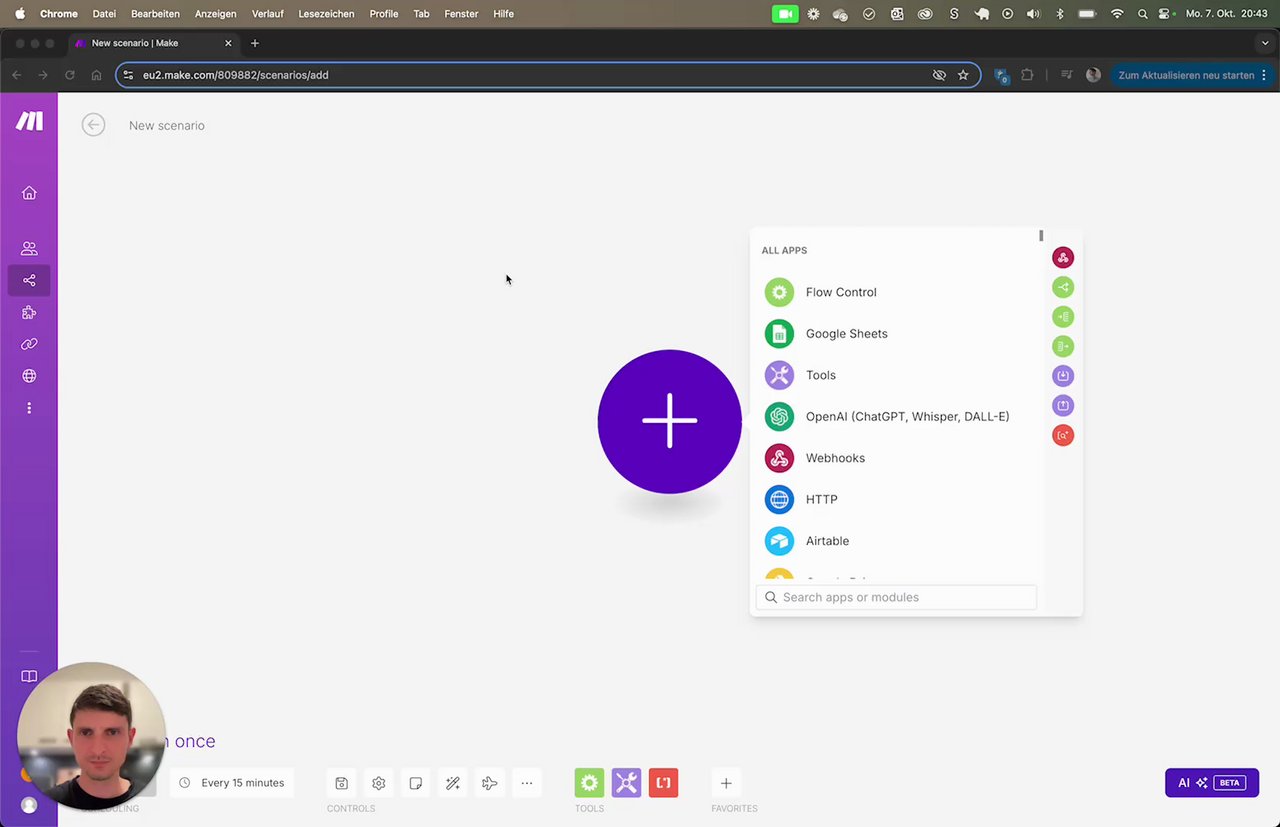Open the Every 15 minutes schedule setting

[232, 783]
